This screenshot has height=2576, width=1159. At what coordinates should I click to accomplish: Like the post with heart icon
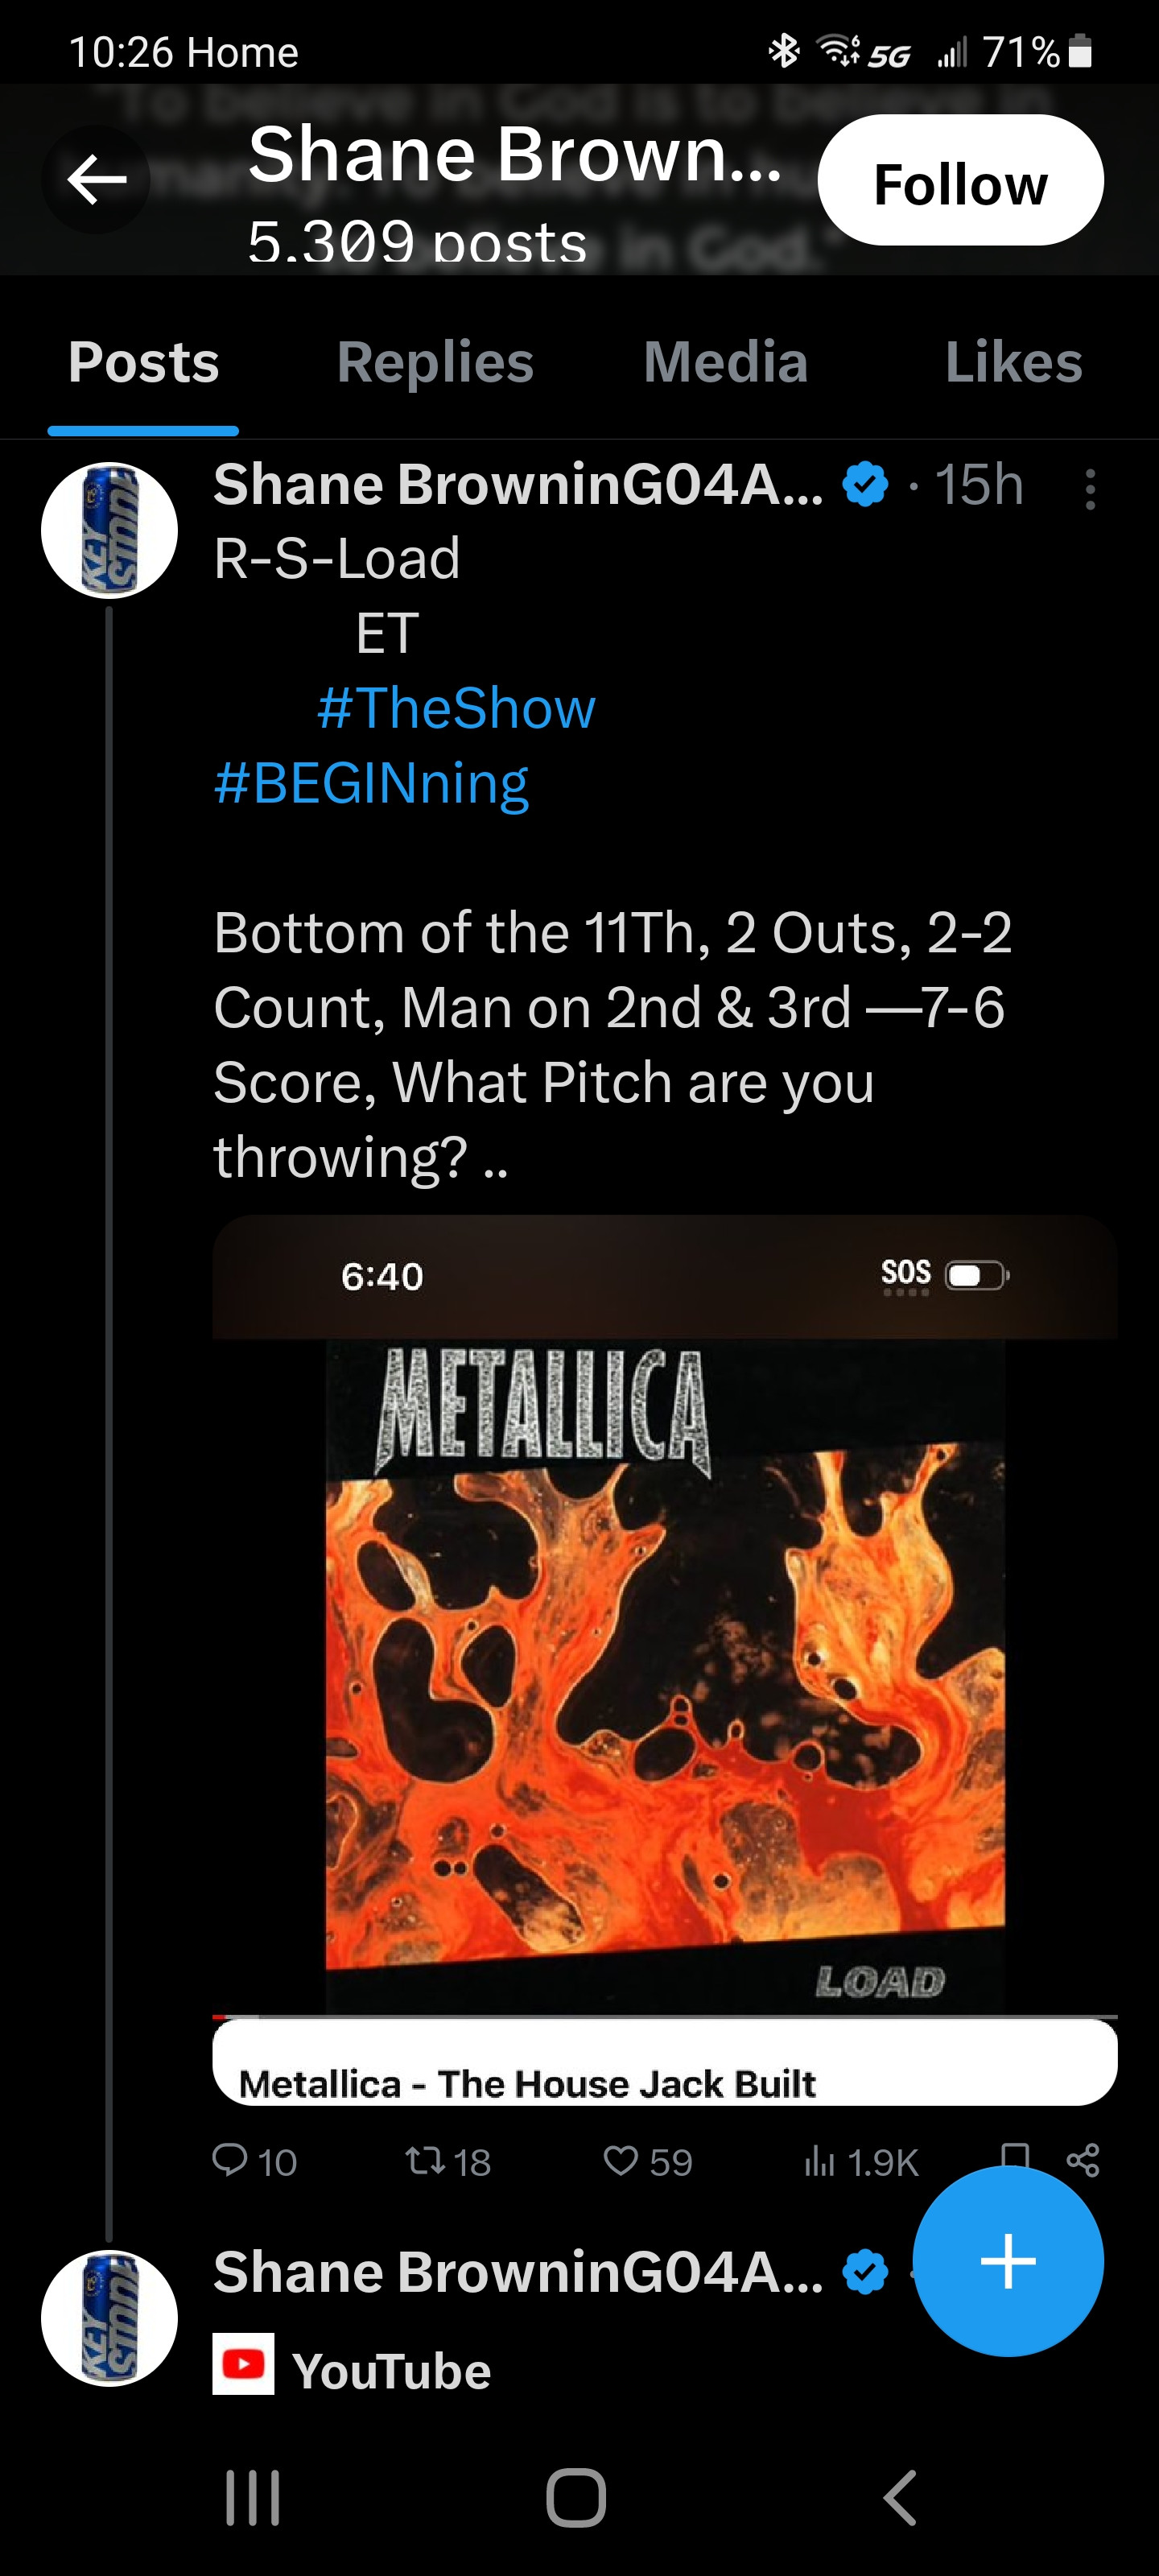coord(621,2160)
